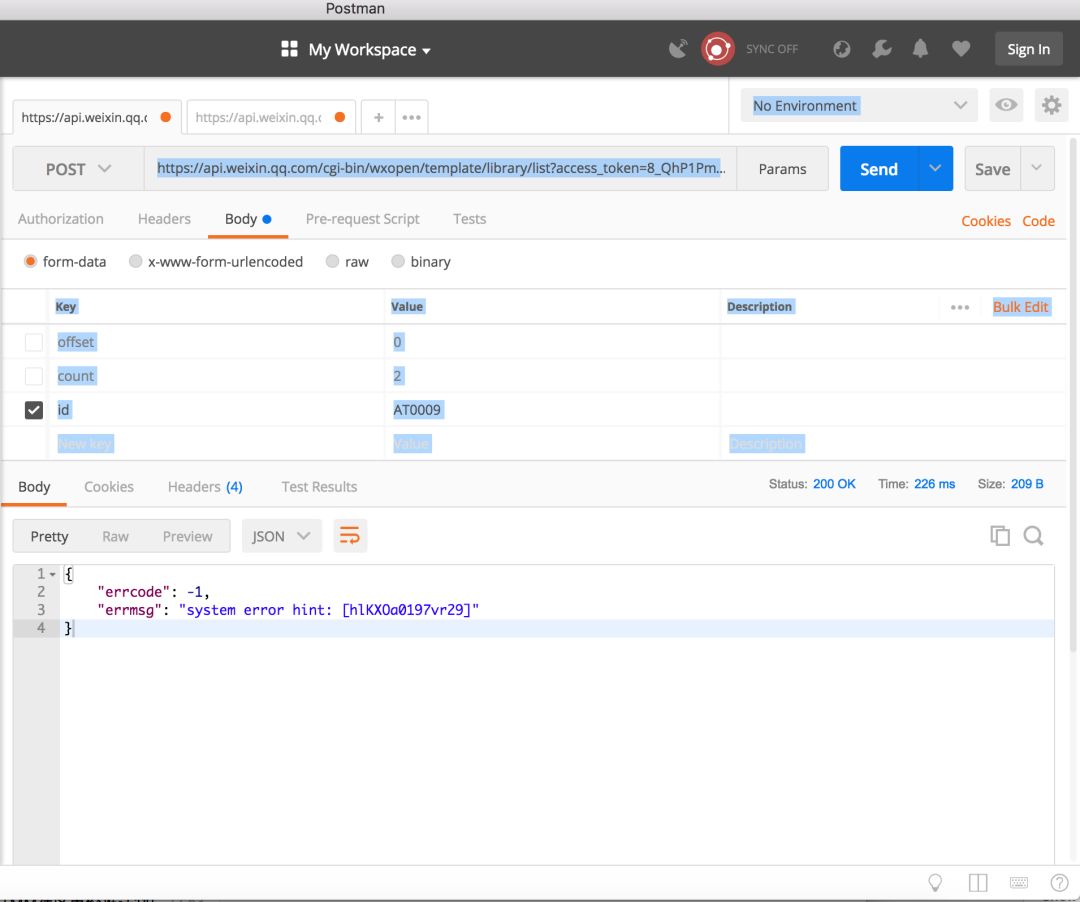This screenshot has height=902, width=1080.
Task: Collapse JSON line 1 fold arrow
Action: pyautogui.click(x=52, y=574)
